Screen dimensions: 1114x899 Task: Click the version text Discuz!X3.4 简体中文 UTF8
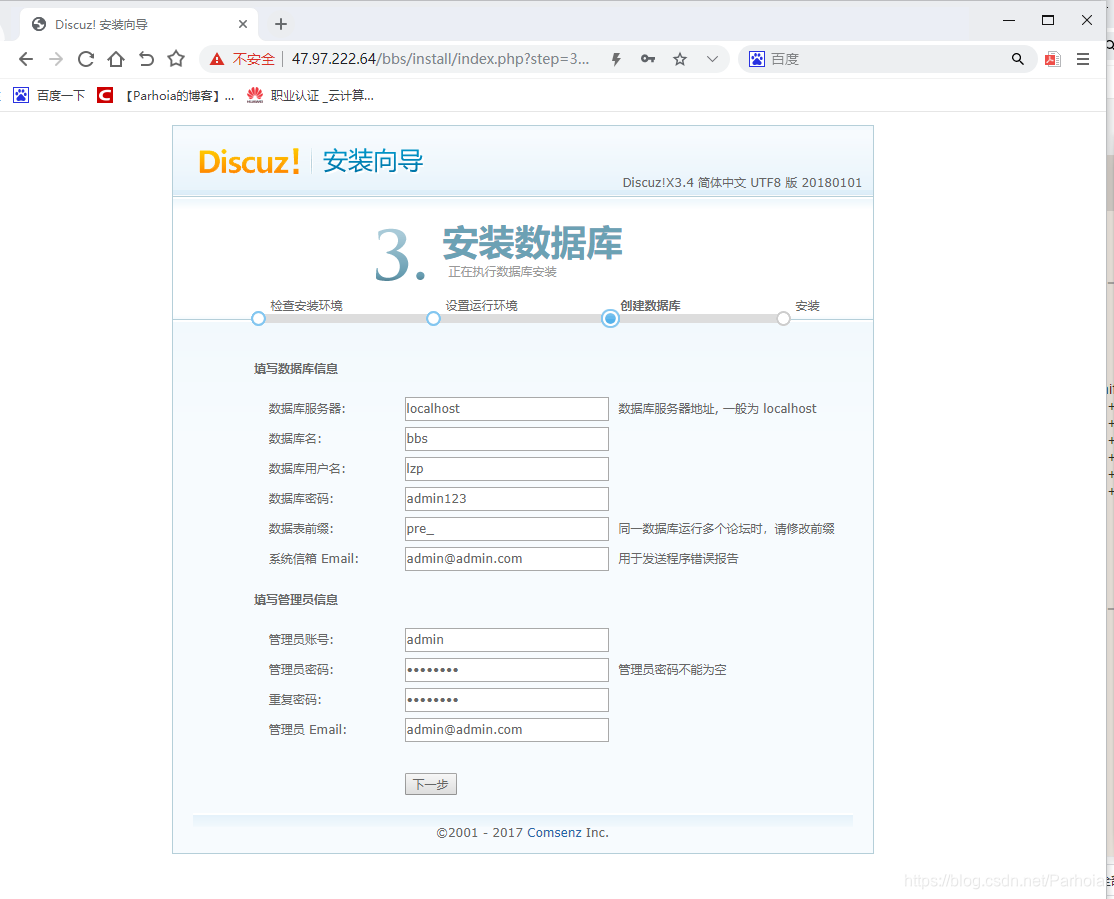[742, 183]
